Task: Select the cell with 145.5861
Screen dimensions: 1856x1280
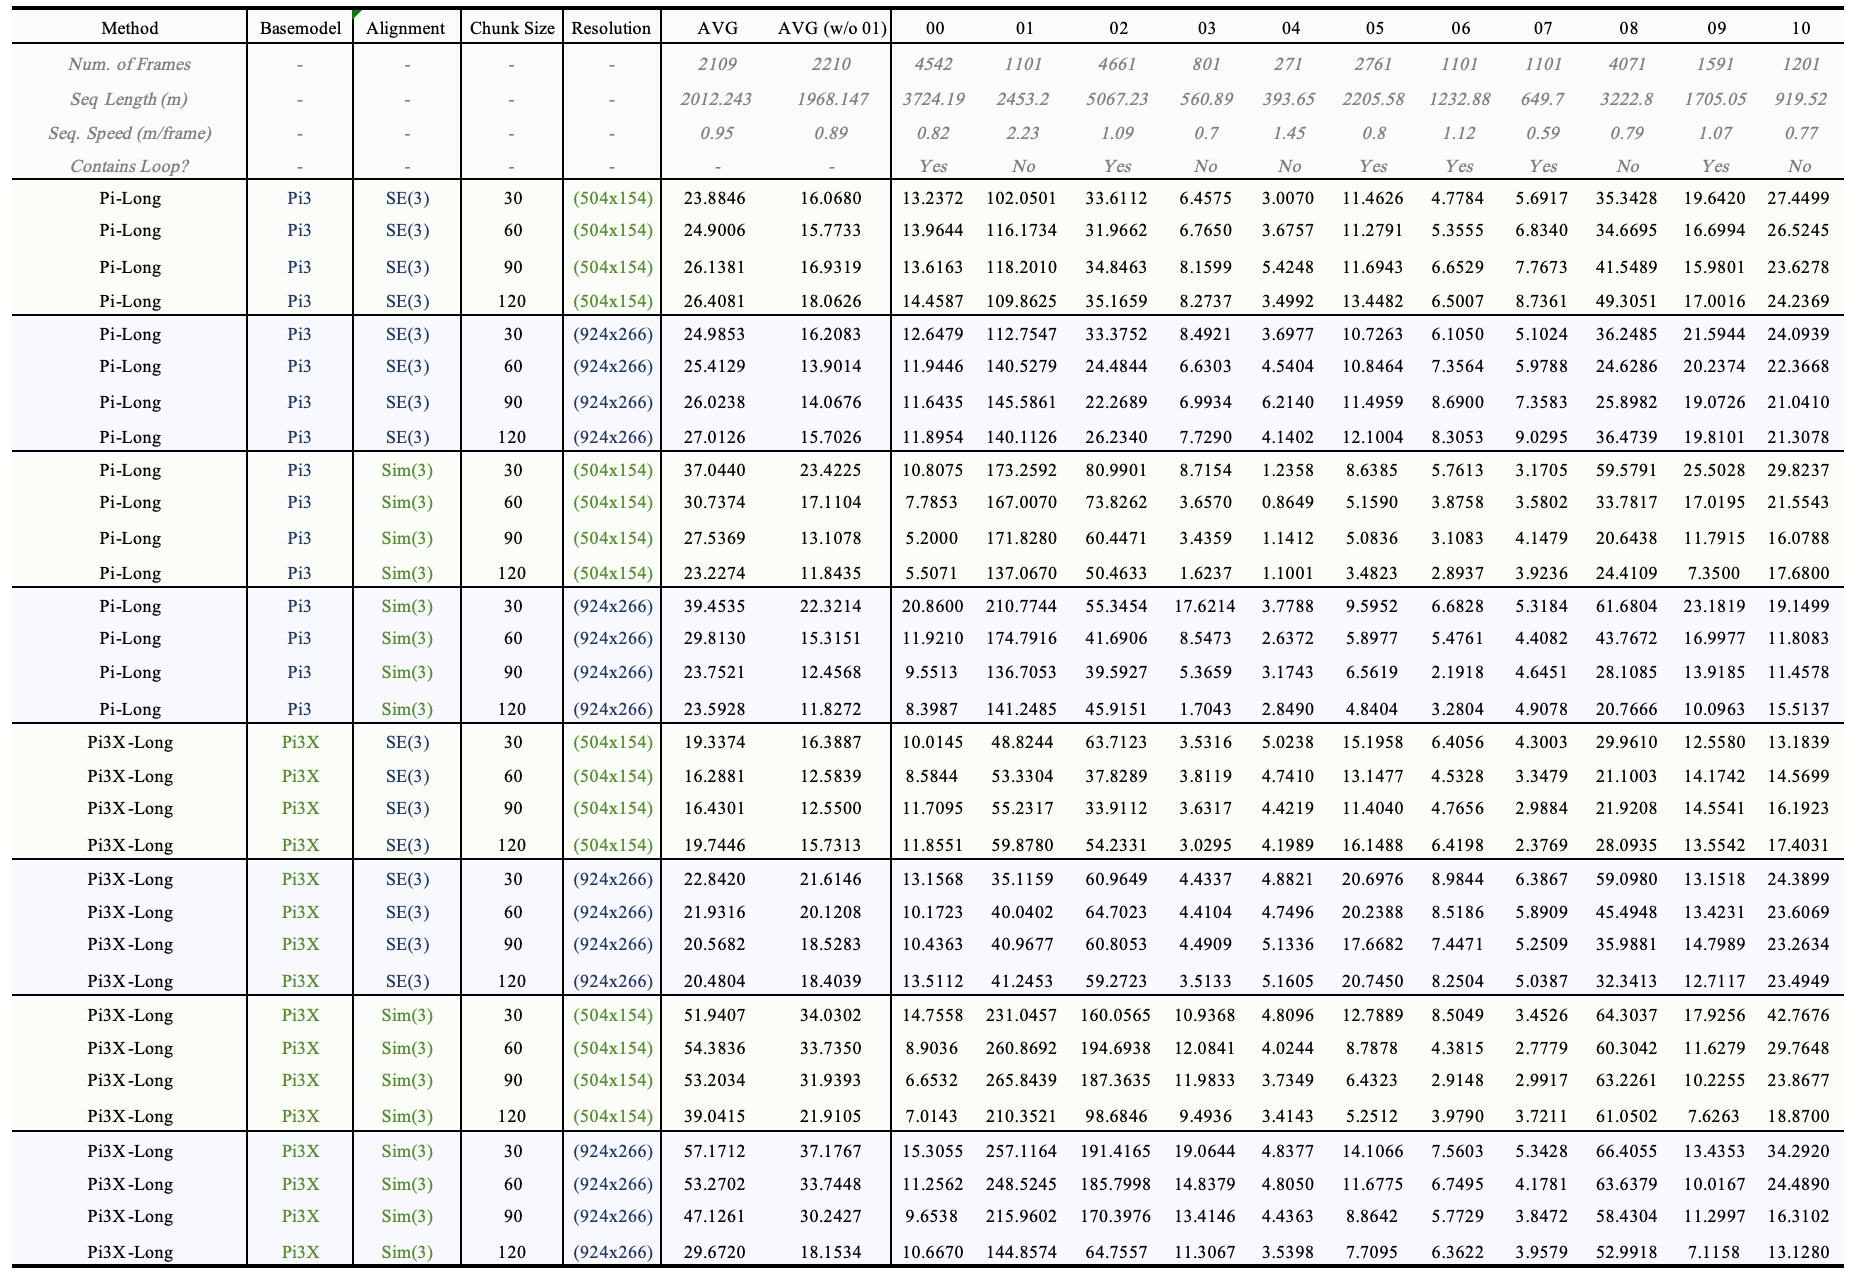Action: click(1021, 402)
